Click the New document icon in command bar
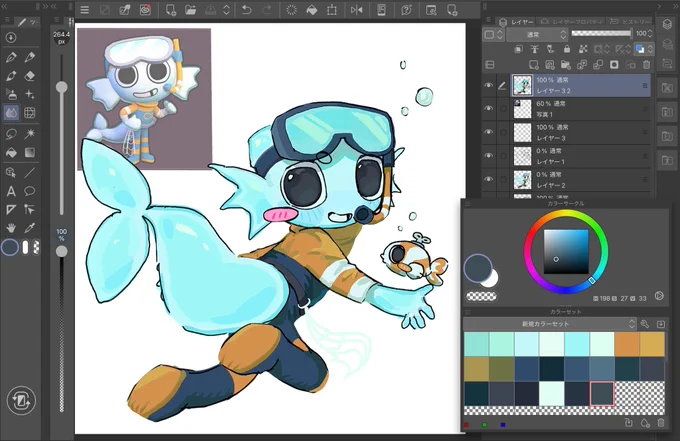This screenshot has width=680, height=441. 171,10
